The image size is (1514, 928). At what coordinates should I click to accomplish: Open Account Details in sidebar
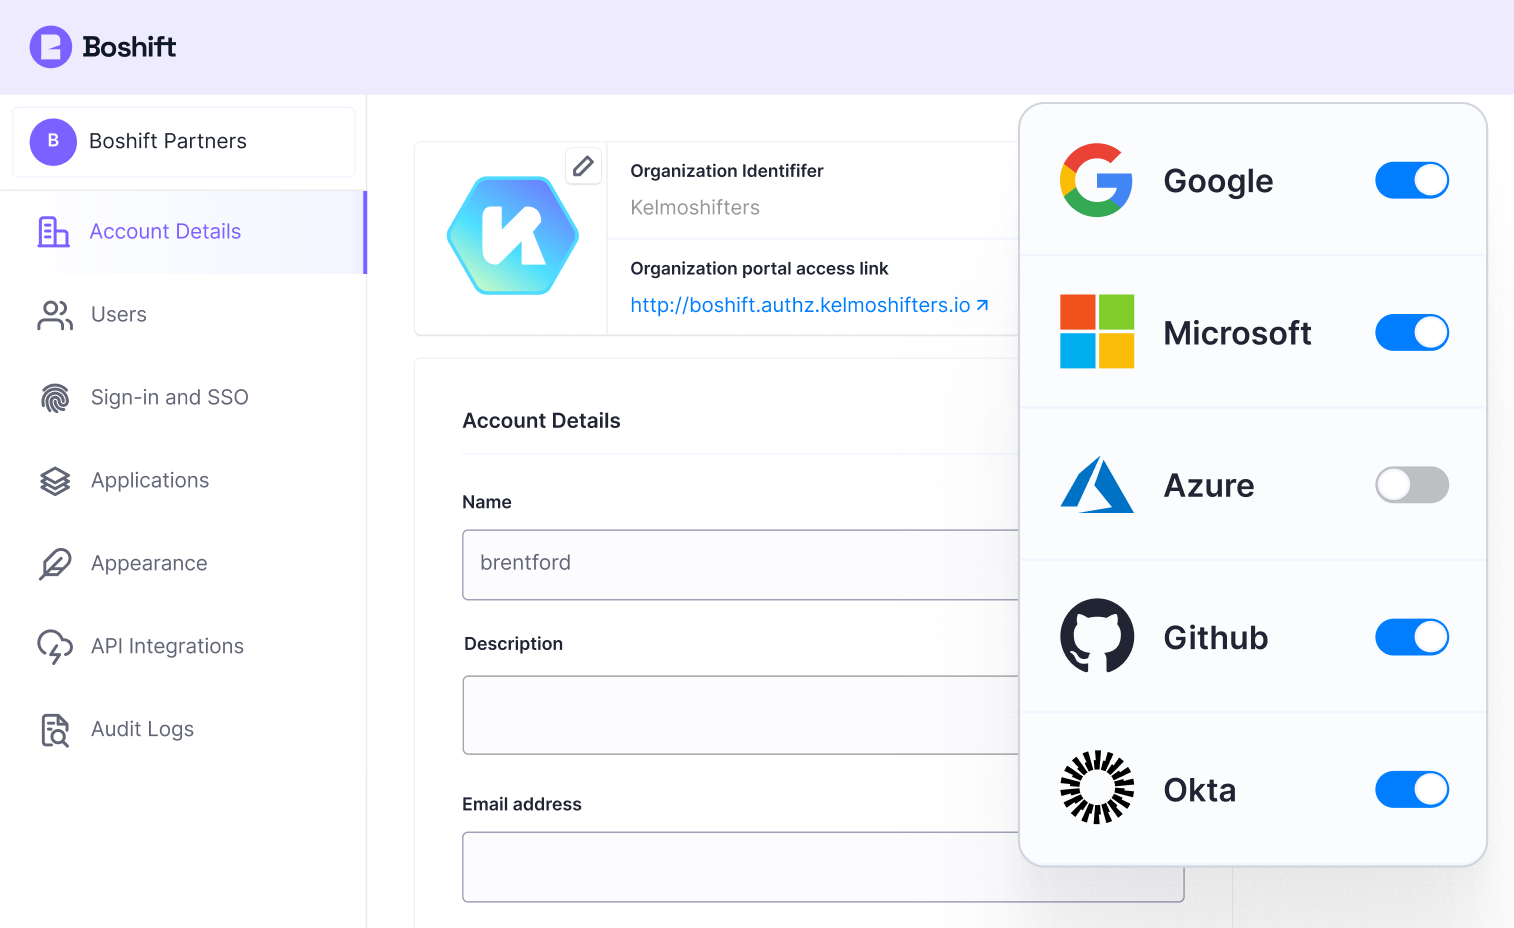click(184, 232)
